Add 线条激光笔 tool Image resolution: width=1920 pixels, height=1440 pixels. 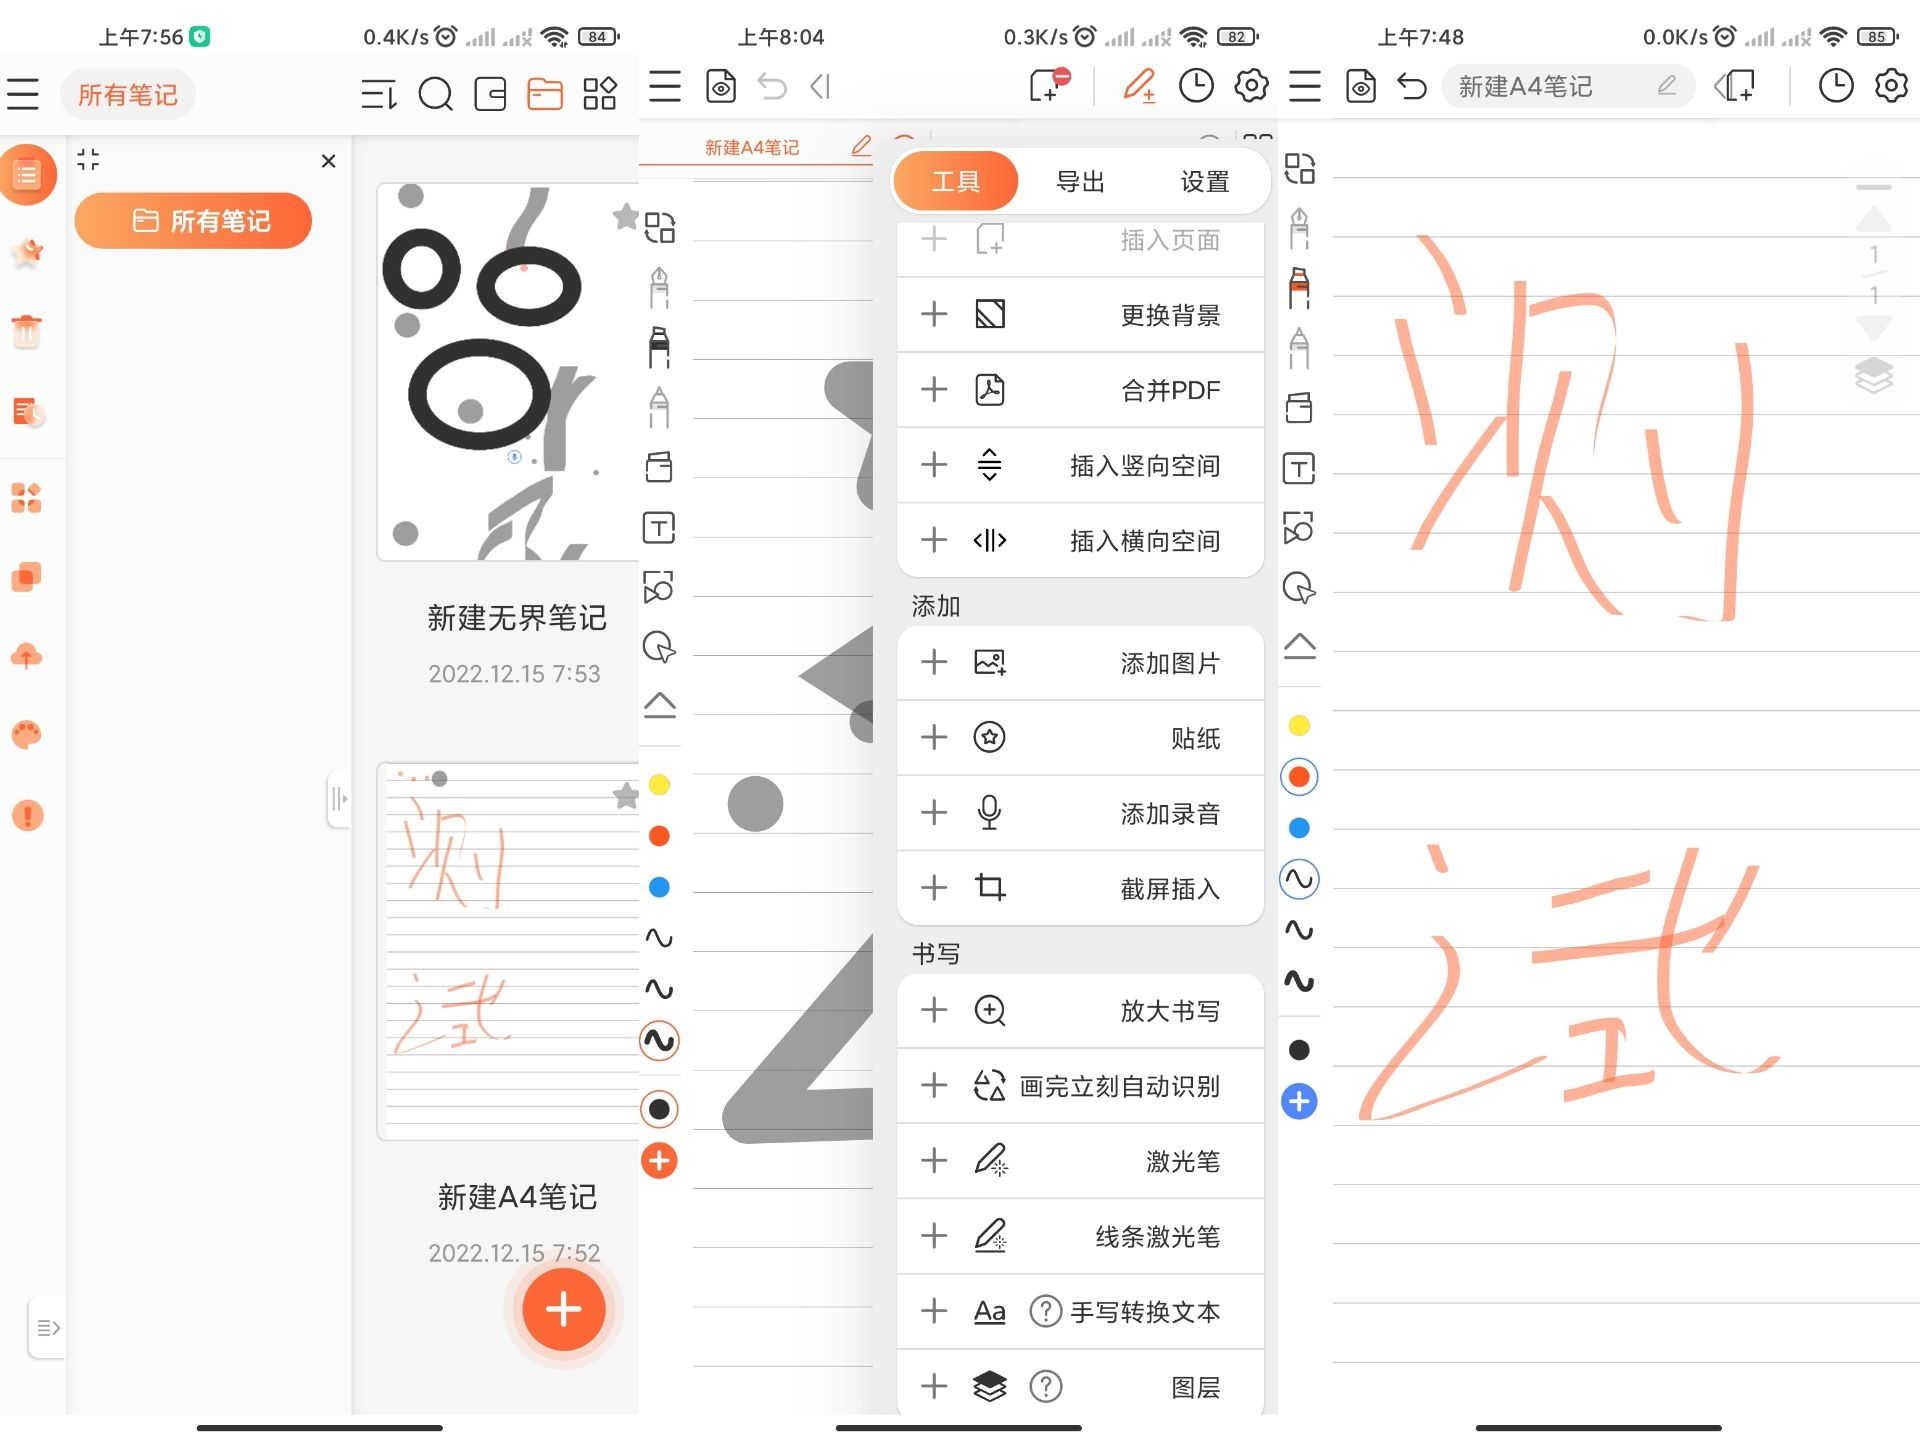[934, 1236]
